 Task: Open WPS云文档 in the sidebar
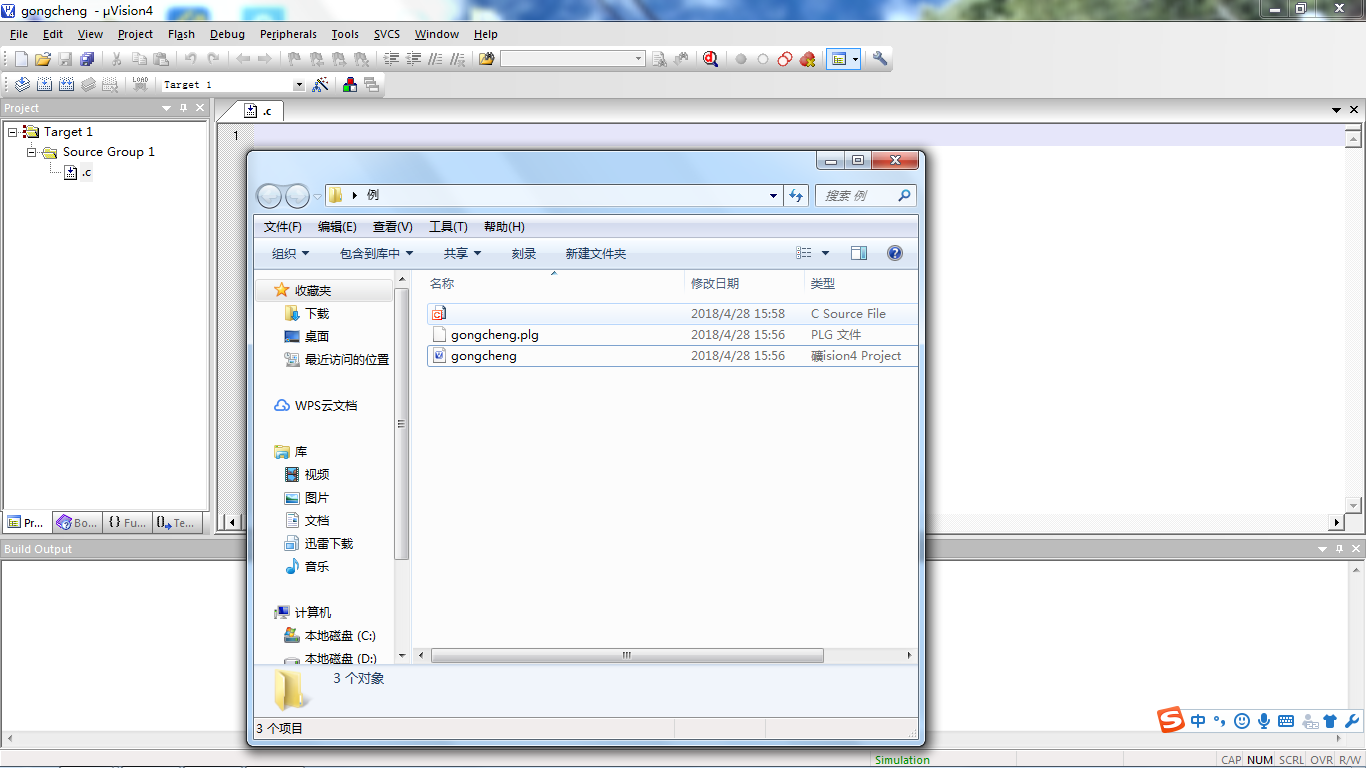(x=316, y=406)
